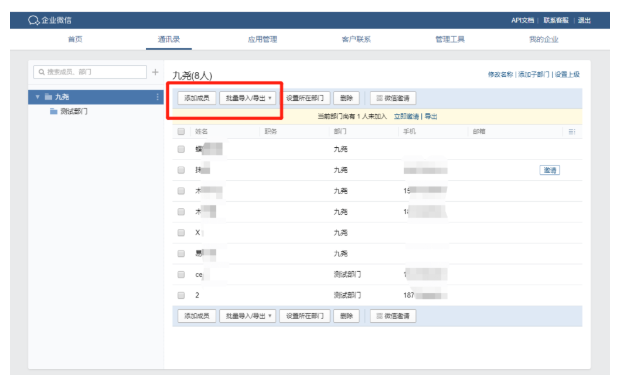The height and width of the screenshot is (386, 624).
Task: Click 删除 below the member table
Action: (x=346, y=316)
